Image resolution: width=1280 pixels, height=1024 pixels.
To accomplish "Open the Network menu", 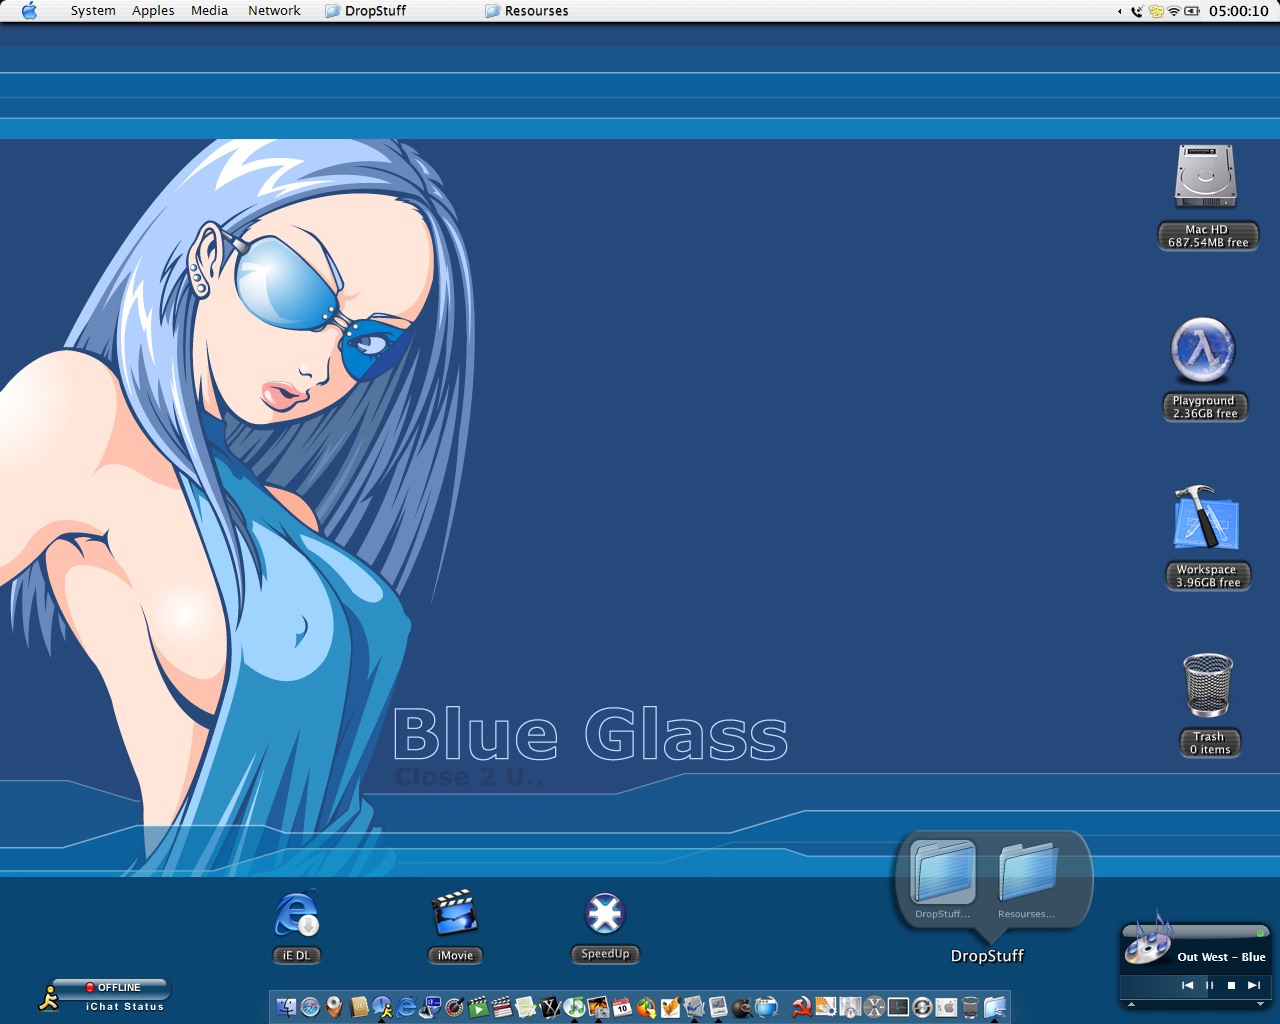I will [x=274, y=11].
